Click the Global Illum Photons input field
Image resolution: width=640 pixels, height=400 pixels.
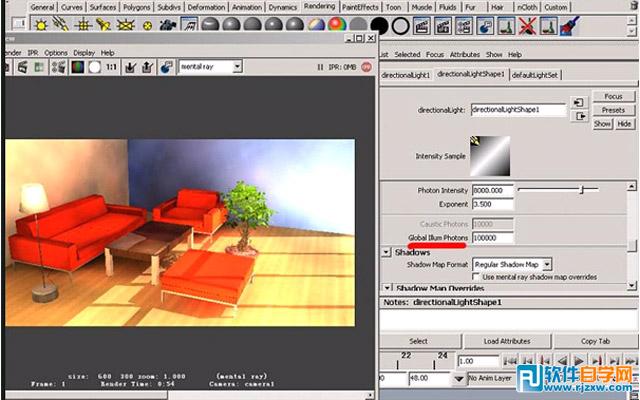click(492, 237)
